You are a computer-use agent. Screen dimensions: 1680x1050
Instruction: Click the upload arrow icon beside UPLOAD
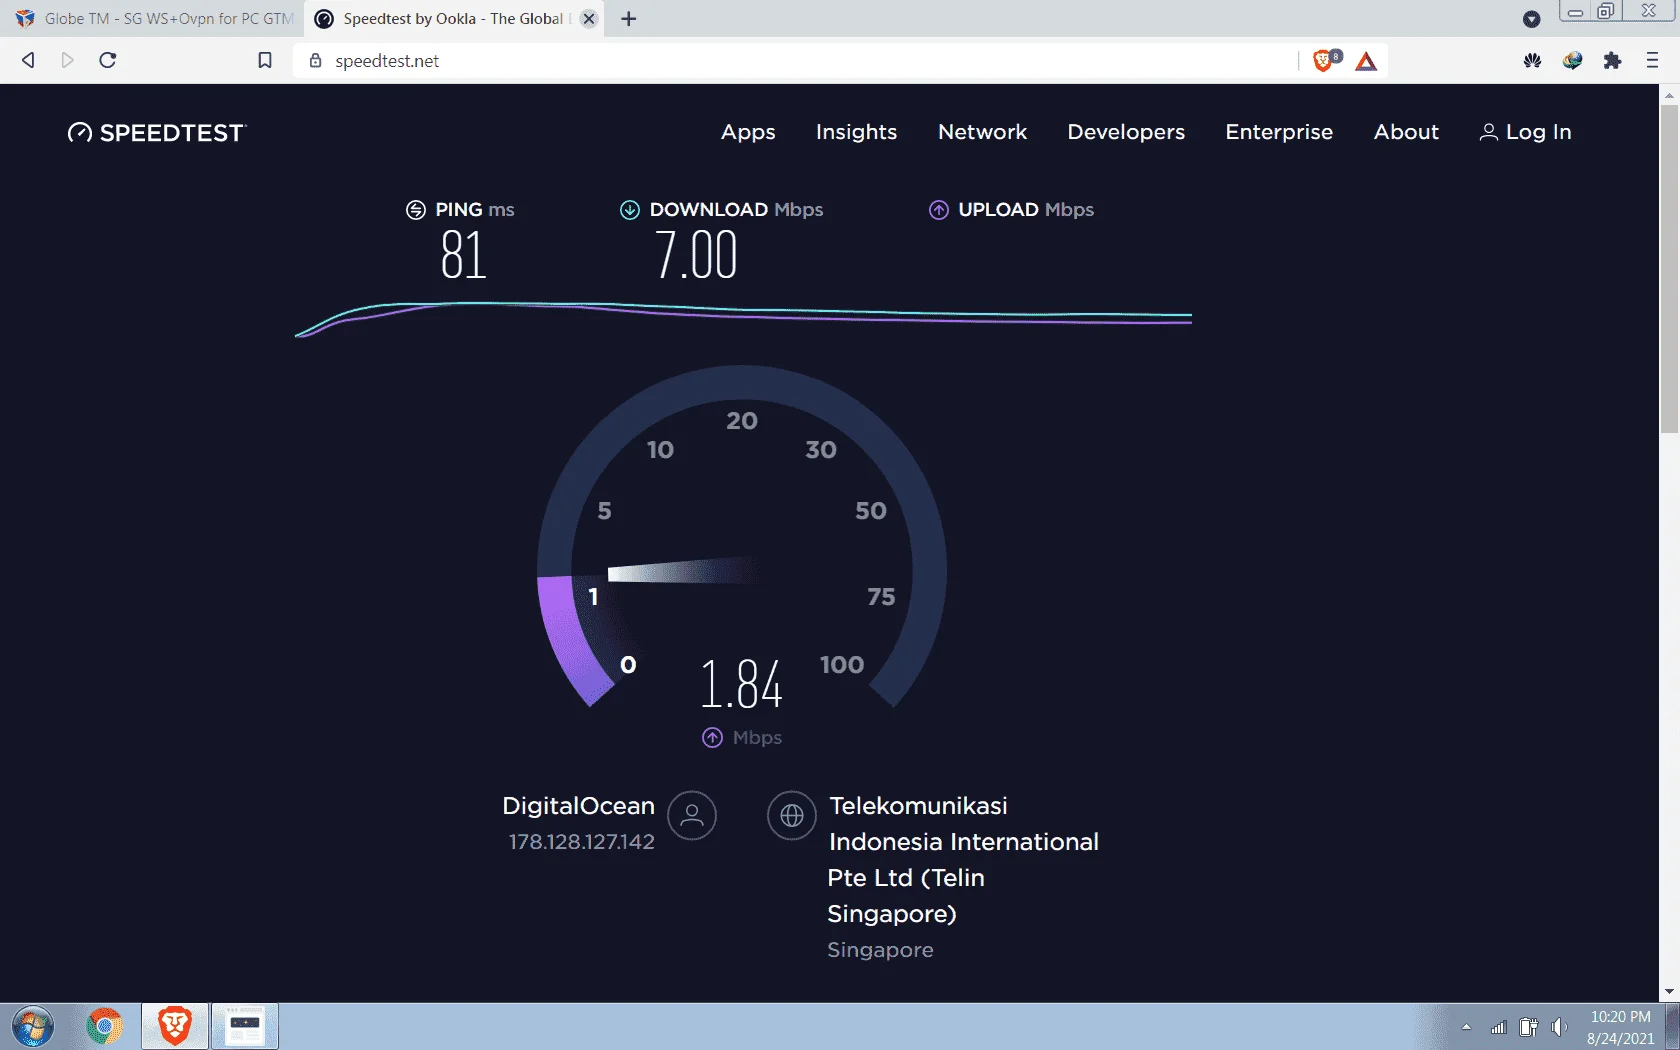[939, 210]
